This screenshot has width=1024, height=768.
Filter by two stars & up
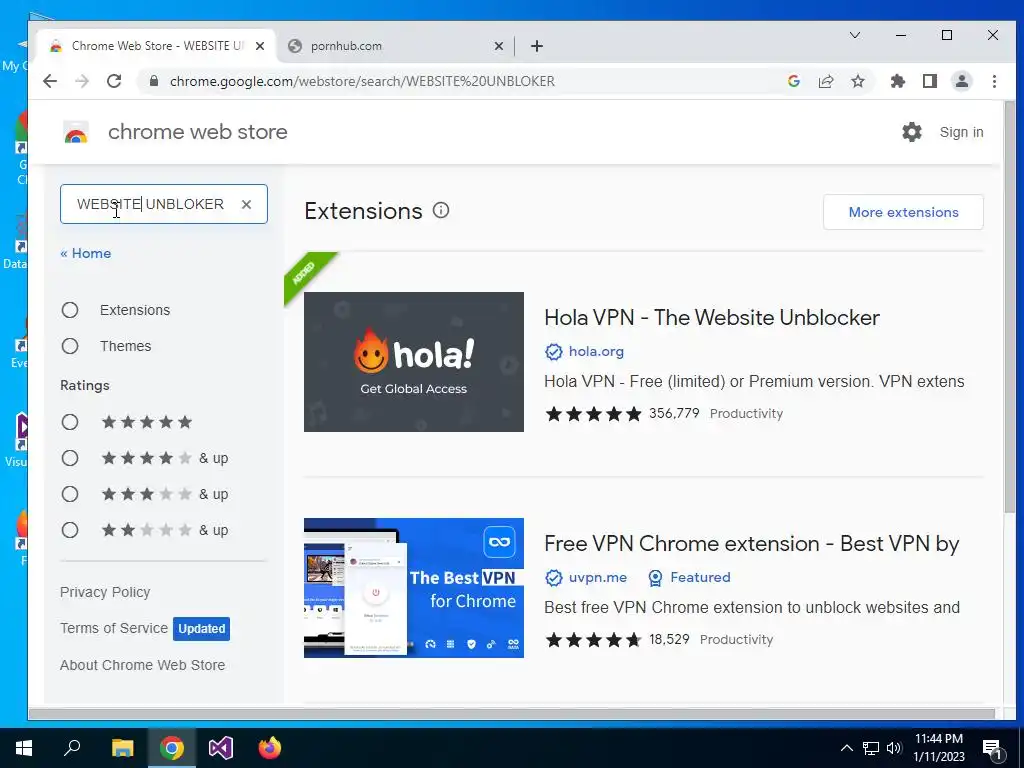coord(70,530)
